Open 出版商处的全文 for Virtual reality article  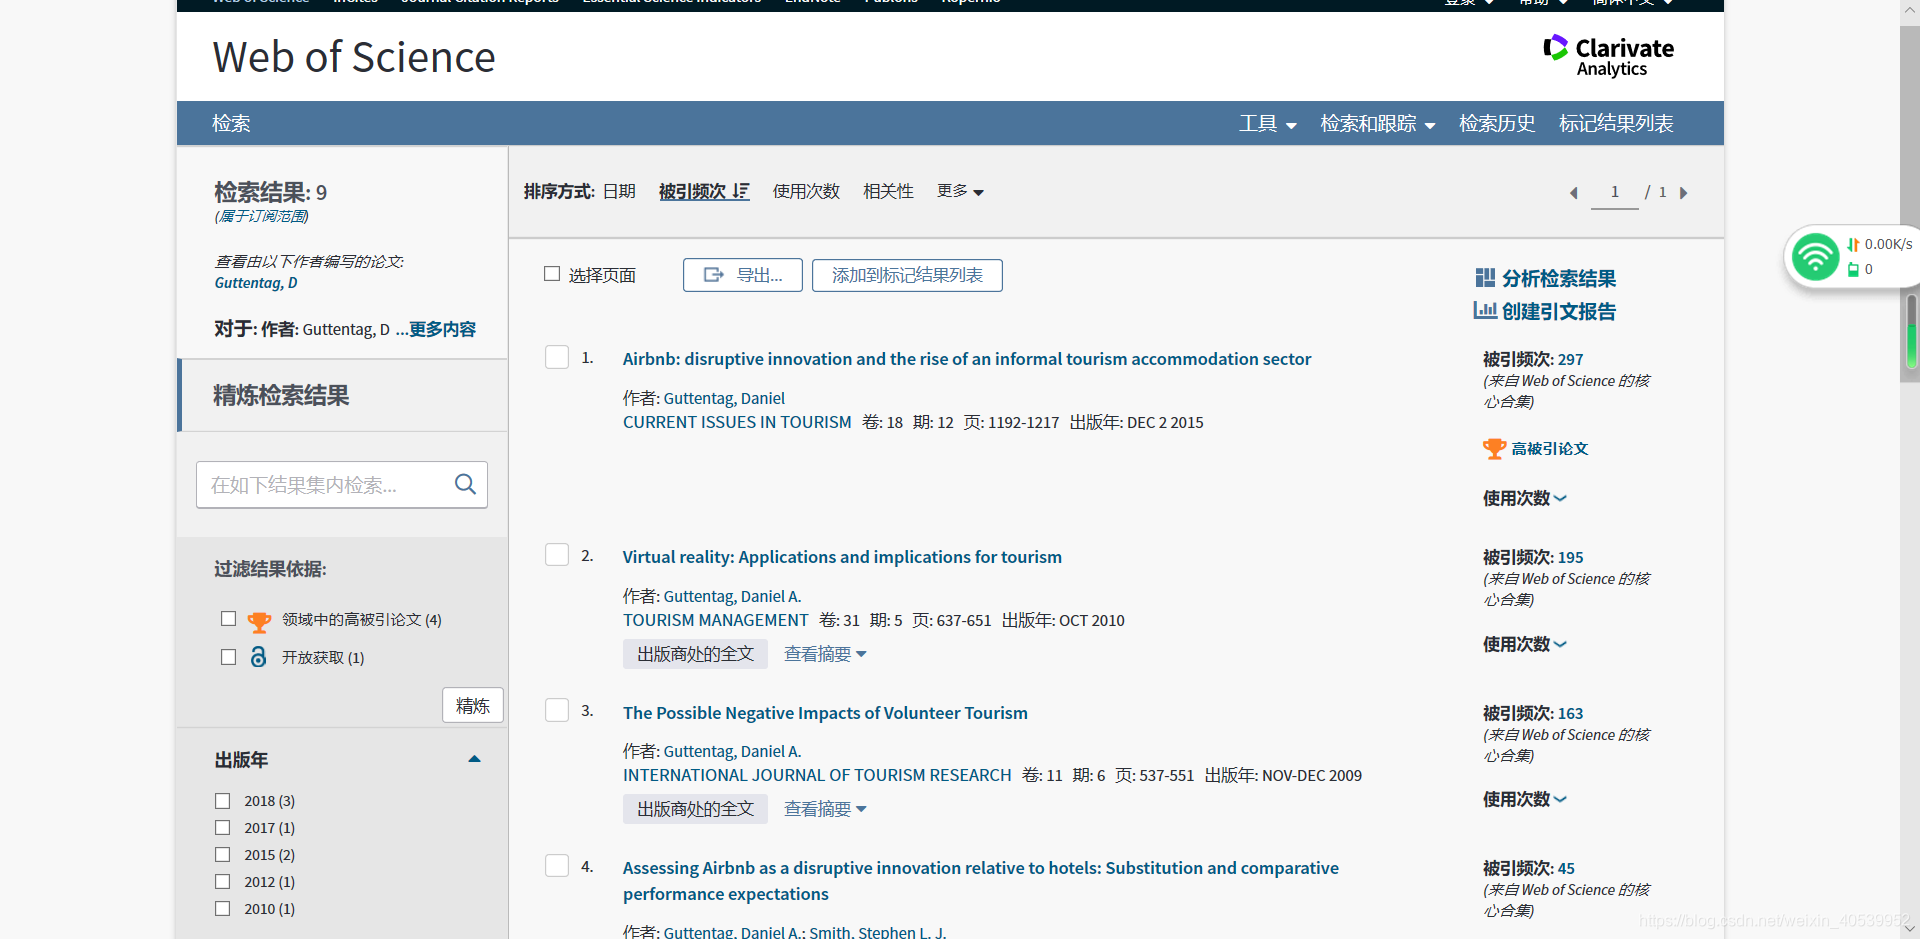(x=695, y=654)
